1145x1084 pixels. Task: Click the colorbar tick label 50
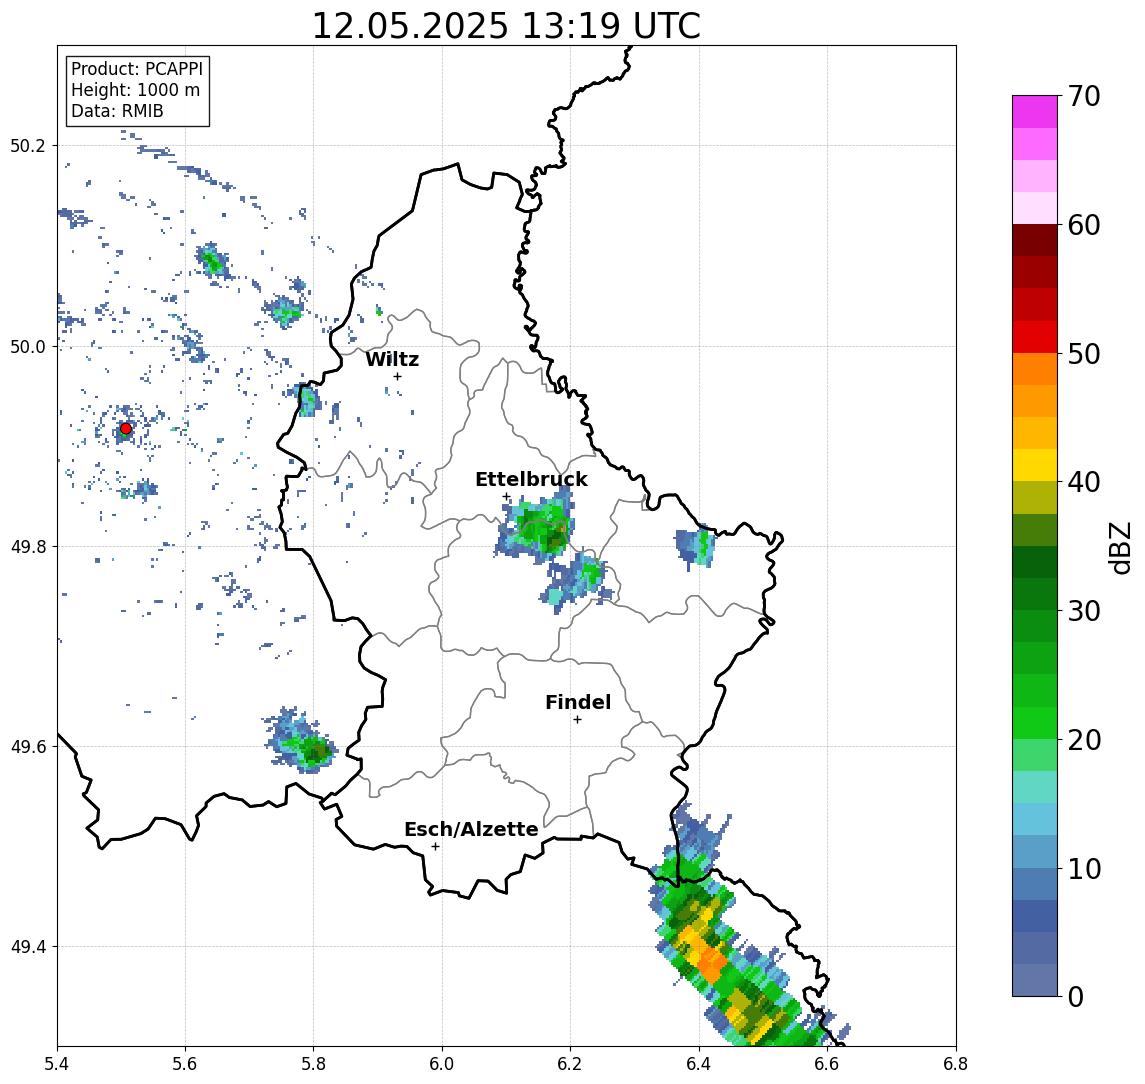coord(1084,354)
